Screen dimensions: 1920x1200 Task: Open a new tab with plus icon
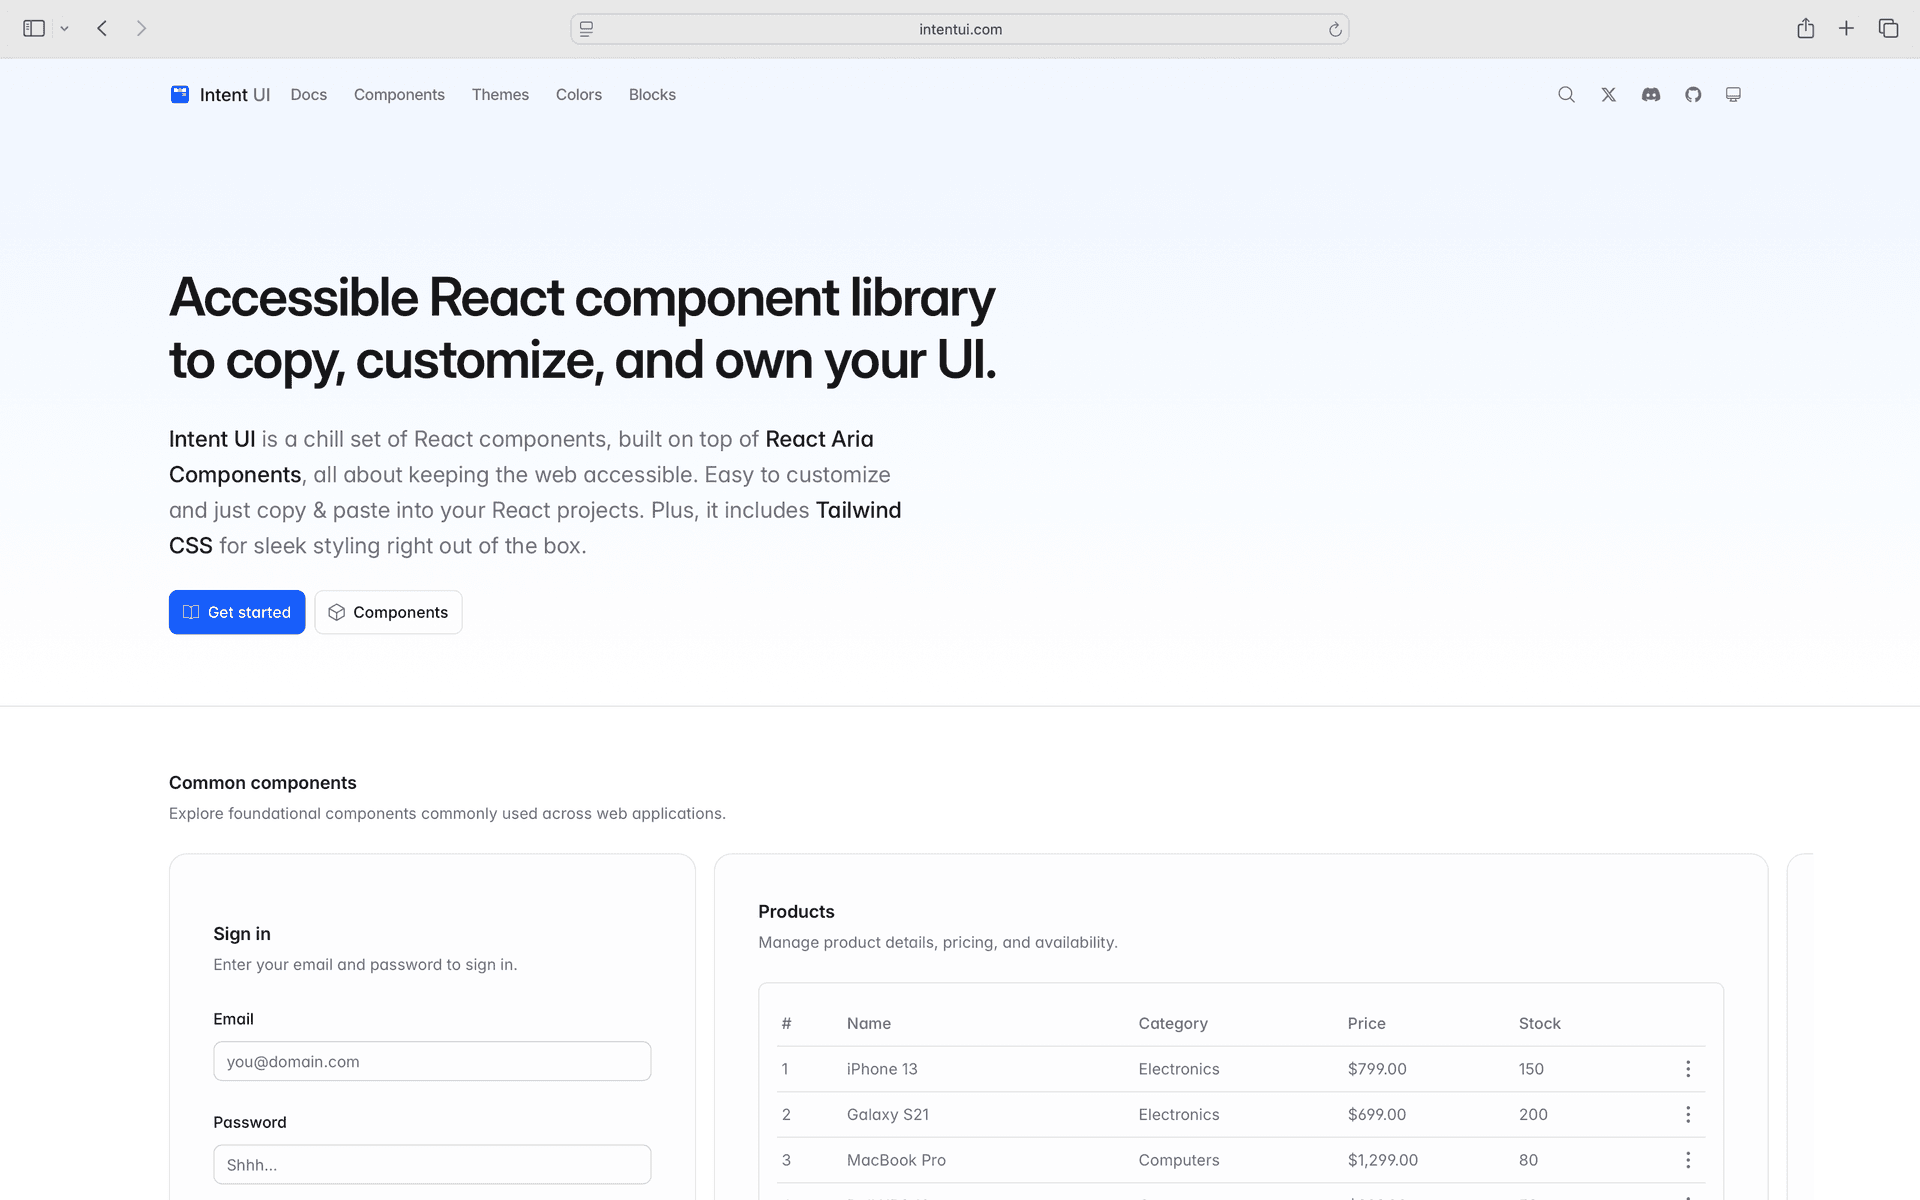[1846, 28]
